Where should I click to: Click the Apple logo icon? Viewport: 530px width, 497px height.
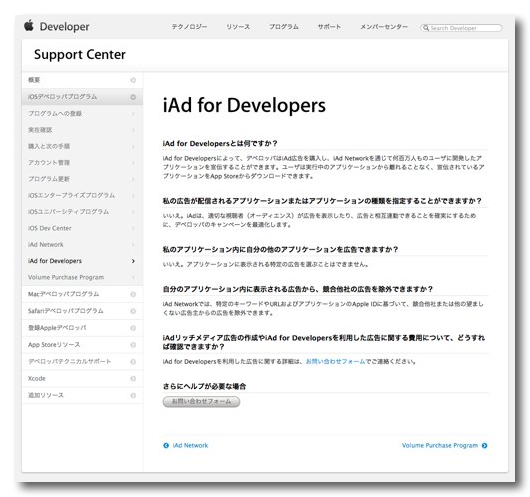pyautogui.click(x=29, y=26)
